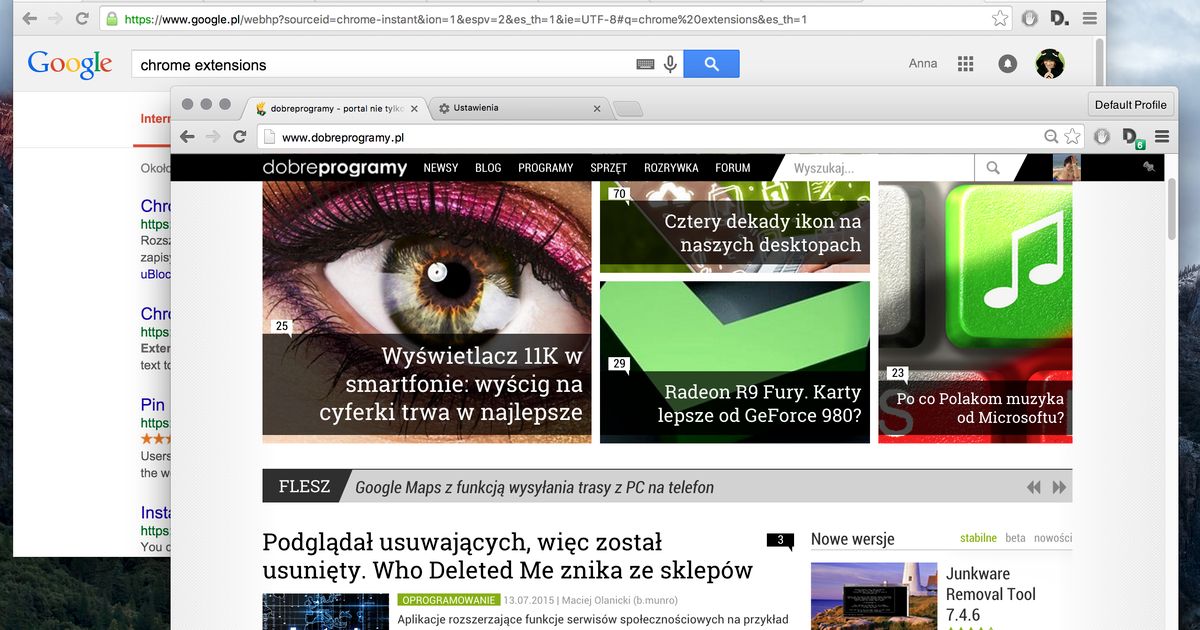
Task: Show next FLESZ headline with right arrows
Action: (x=1060, y=488)
